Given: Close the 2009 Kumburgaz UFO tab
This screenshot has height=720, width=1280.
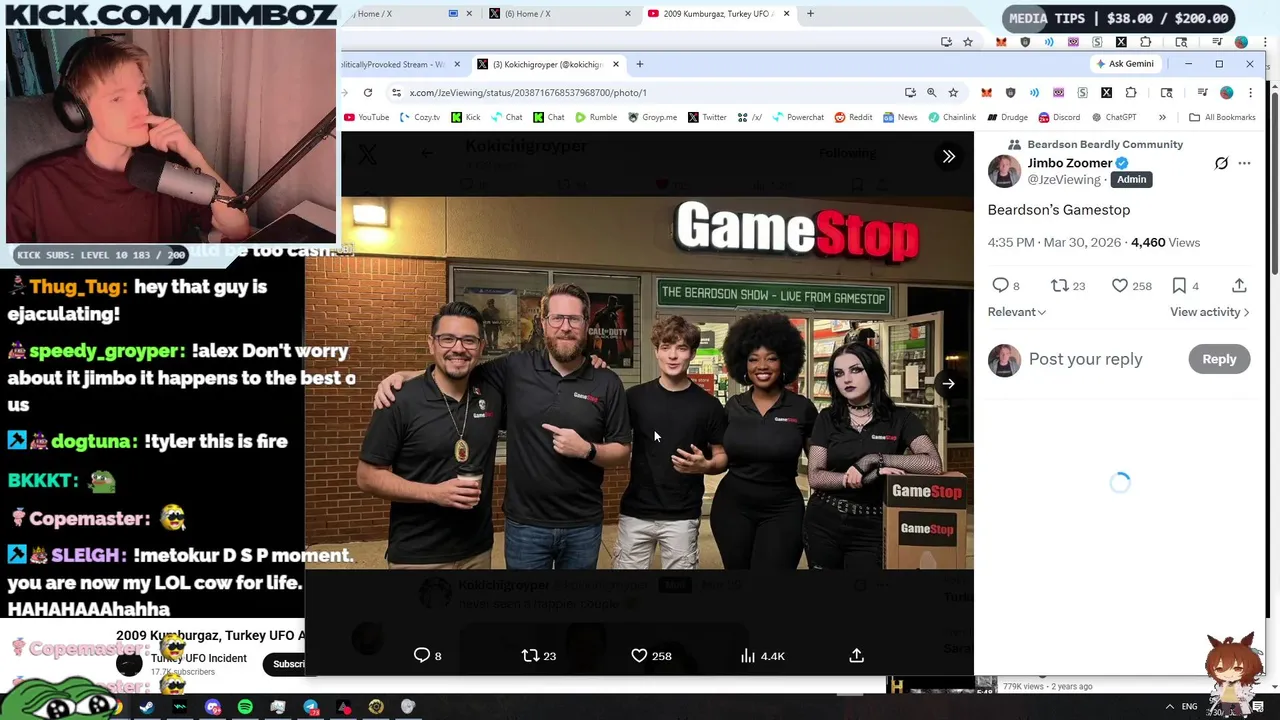Looking at the screenshot, I should [786, 14].
